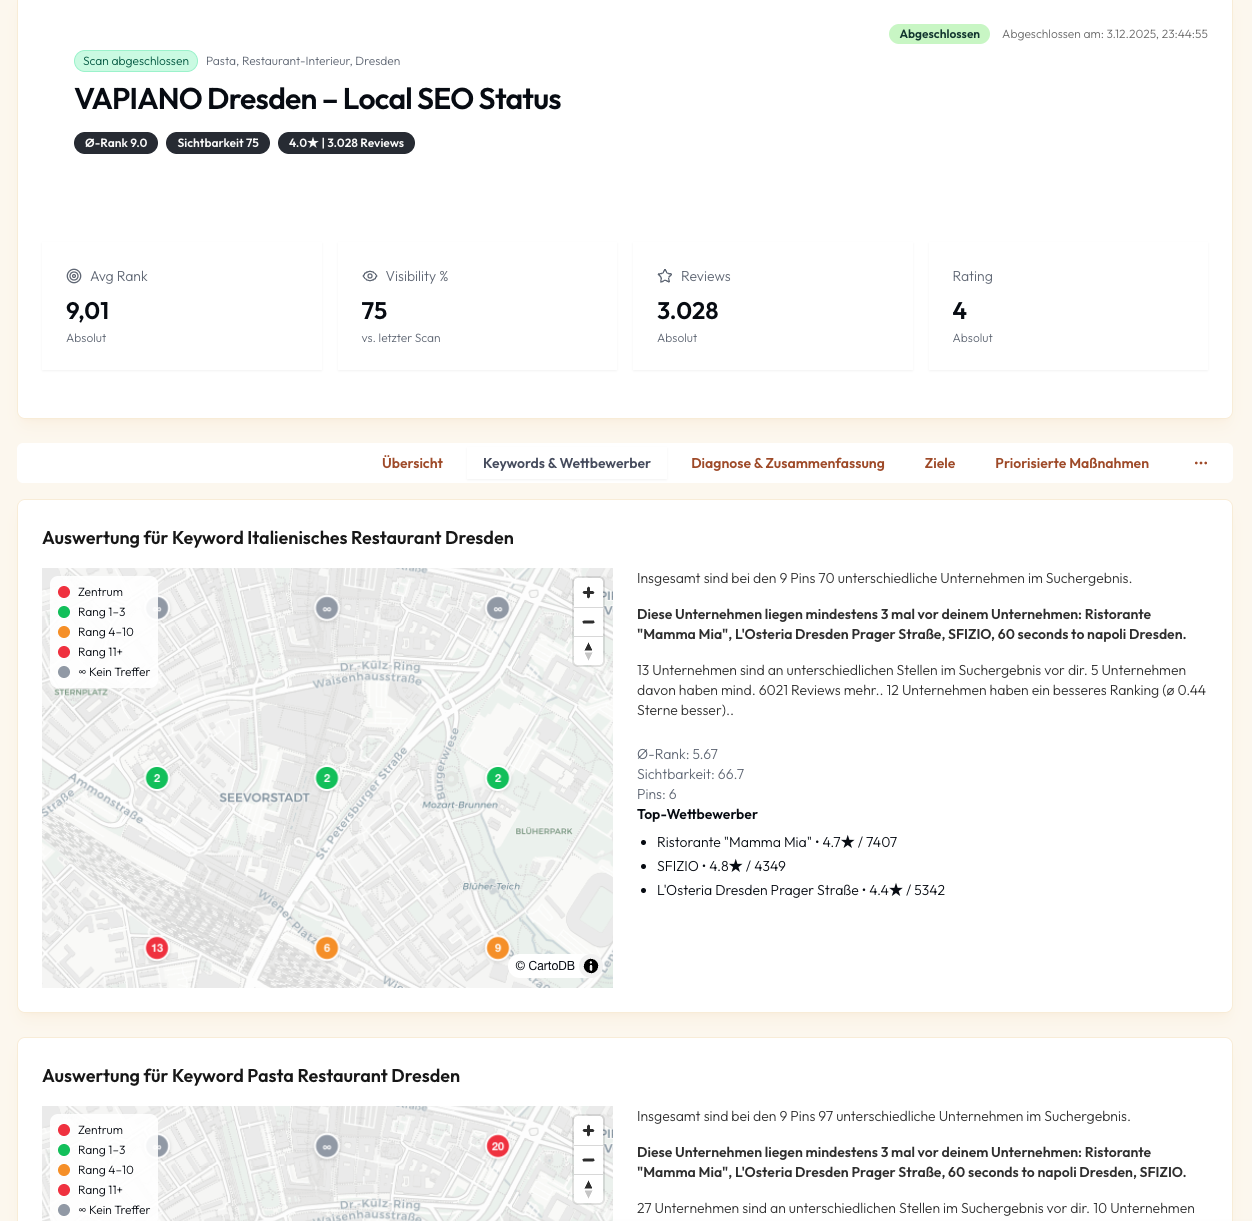Image resolution: width=1252 pixels, height=1221 pixels.
Task: Open the map attribution info icon
Action: click(591, 966)
